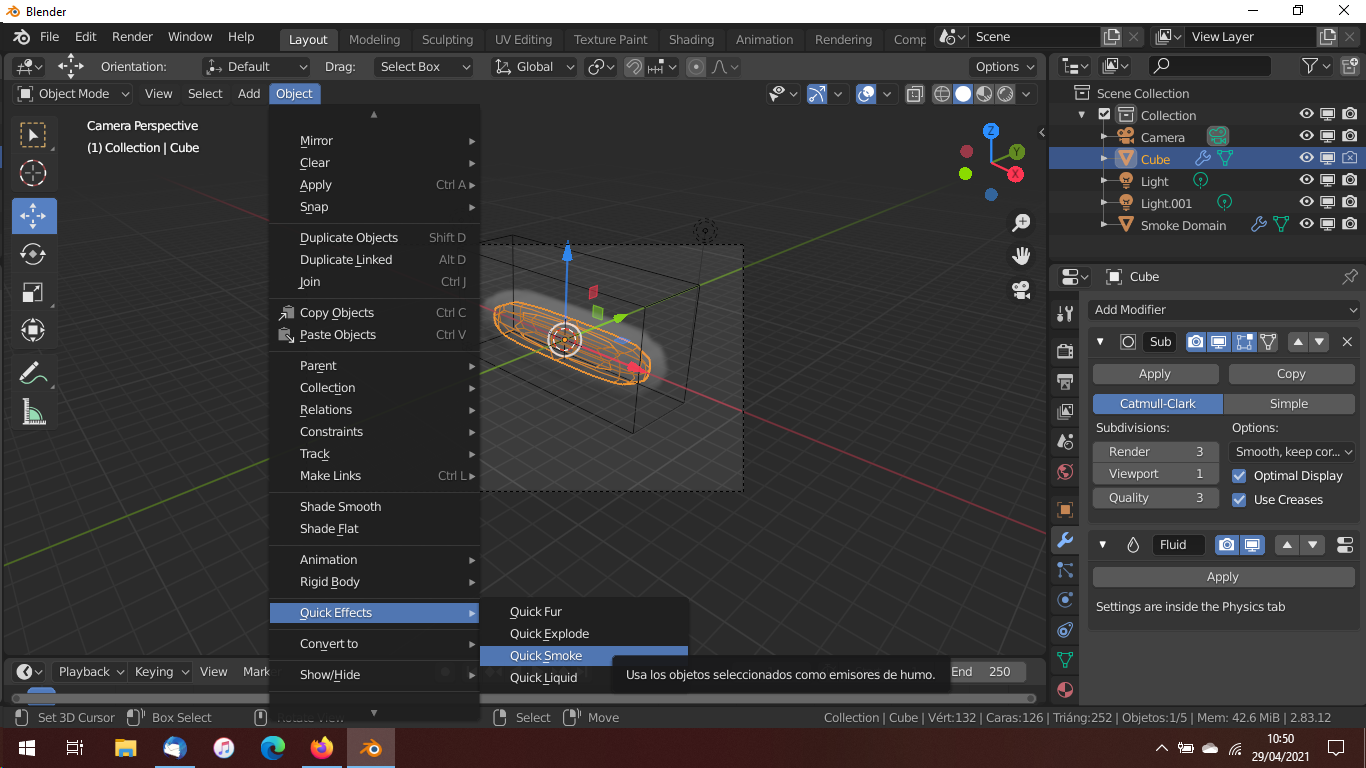Open the Object Mode selector
Image resolution: width=1366 pixels, height=768 pixels.
point(74,94)
